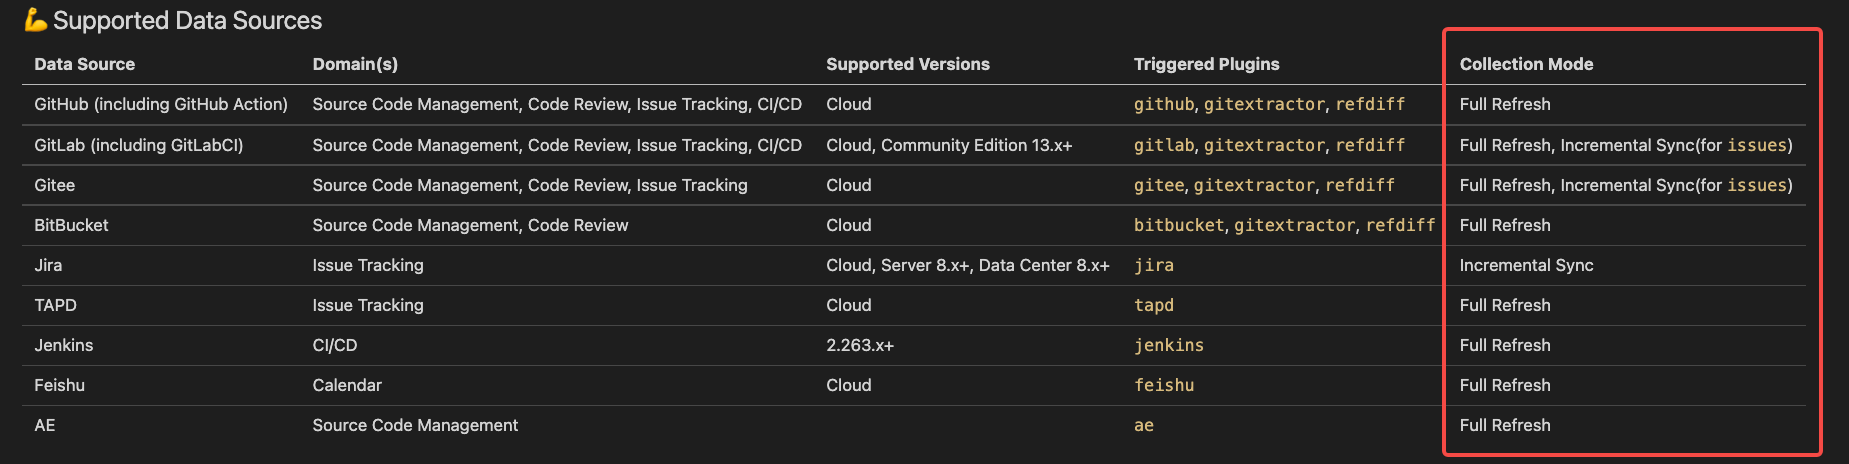Click the refdiff plugin in BitBucket row

point(1400,225)
